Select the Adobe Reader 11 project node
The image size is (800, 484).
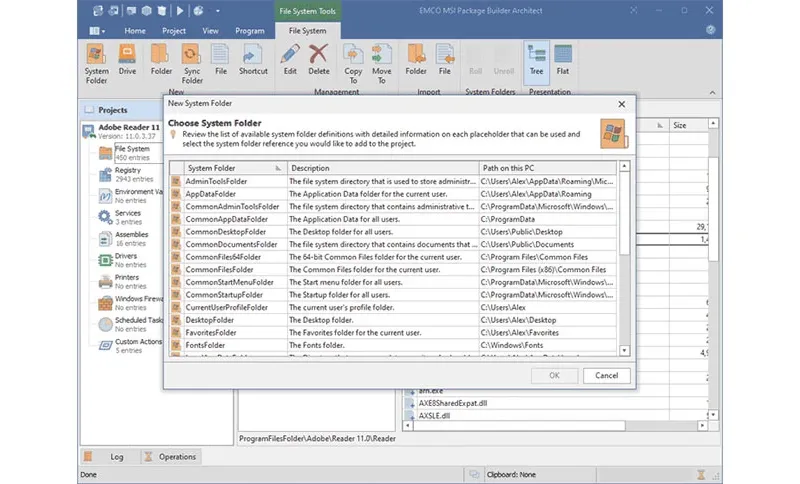point(122,131)
